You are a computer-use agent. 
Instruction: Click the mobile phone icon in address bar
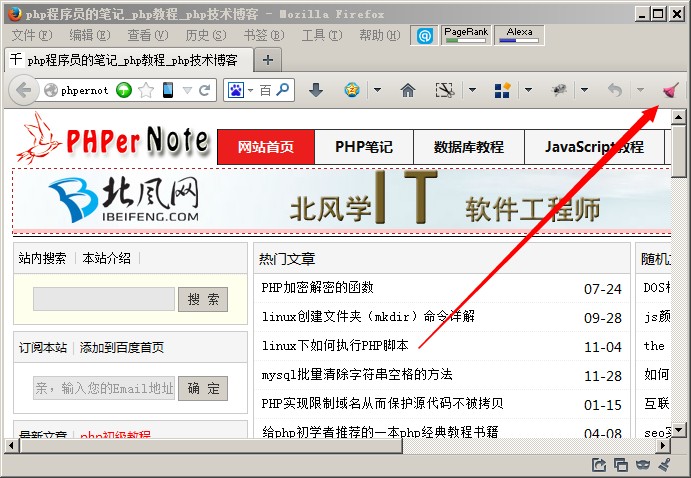coord(168,90)
